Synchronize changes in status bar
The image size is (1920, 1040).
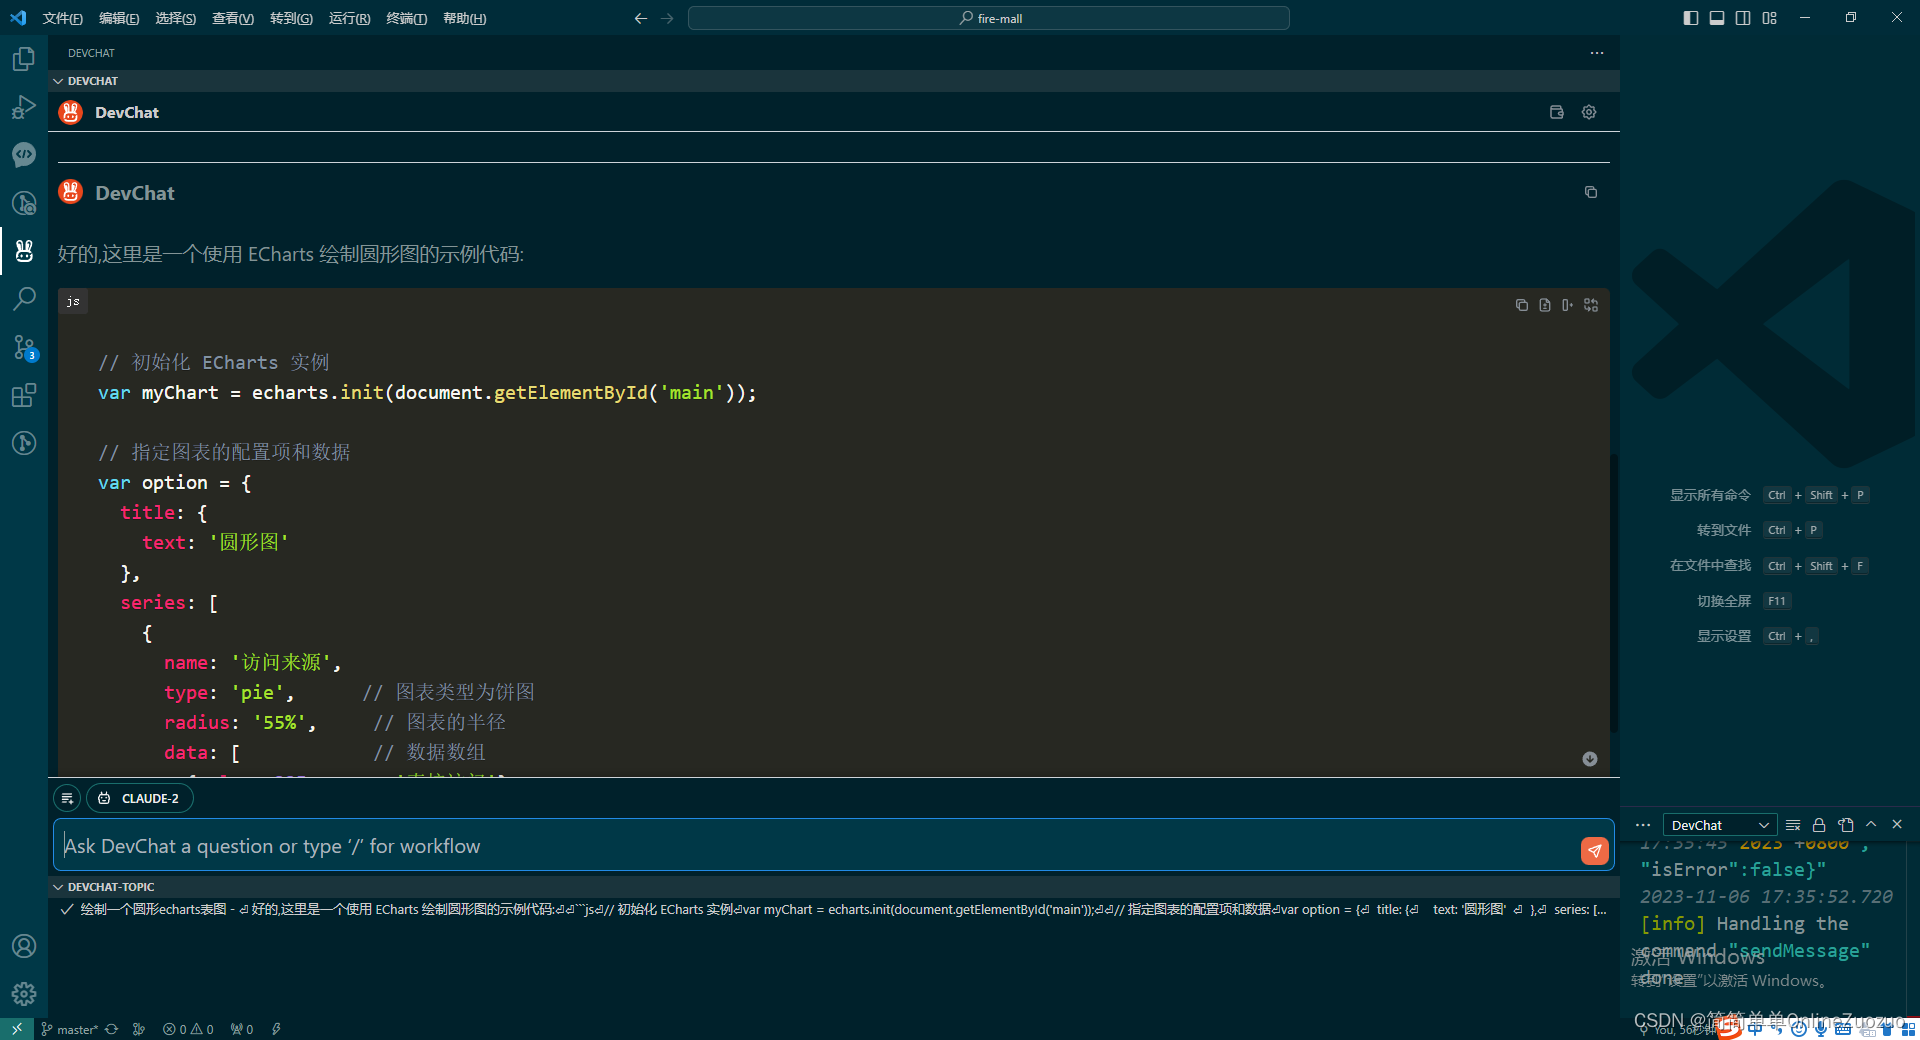pos(111,1029)
